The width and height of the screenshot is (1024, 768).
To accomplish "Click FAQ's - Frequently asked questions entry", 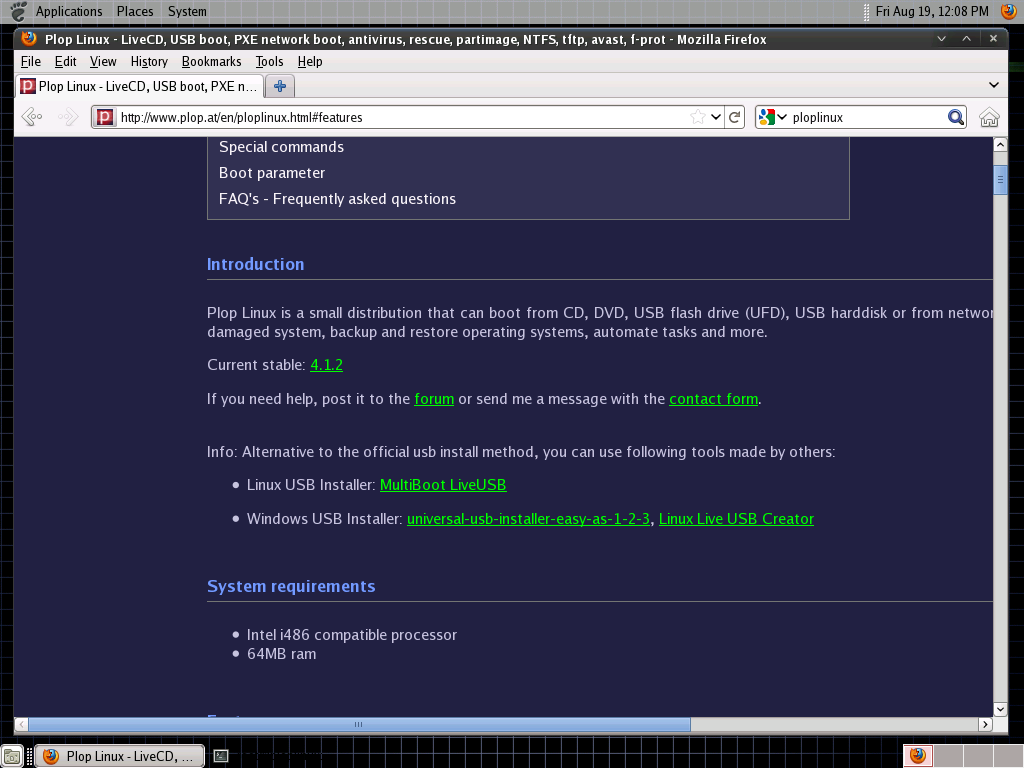I will point(337,199).
